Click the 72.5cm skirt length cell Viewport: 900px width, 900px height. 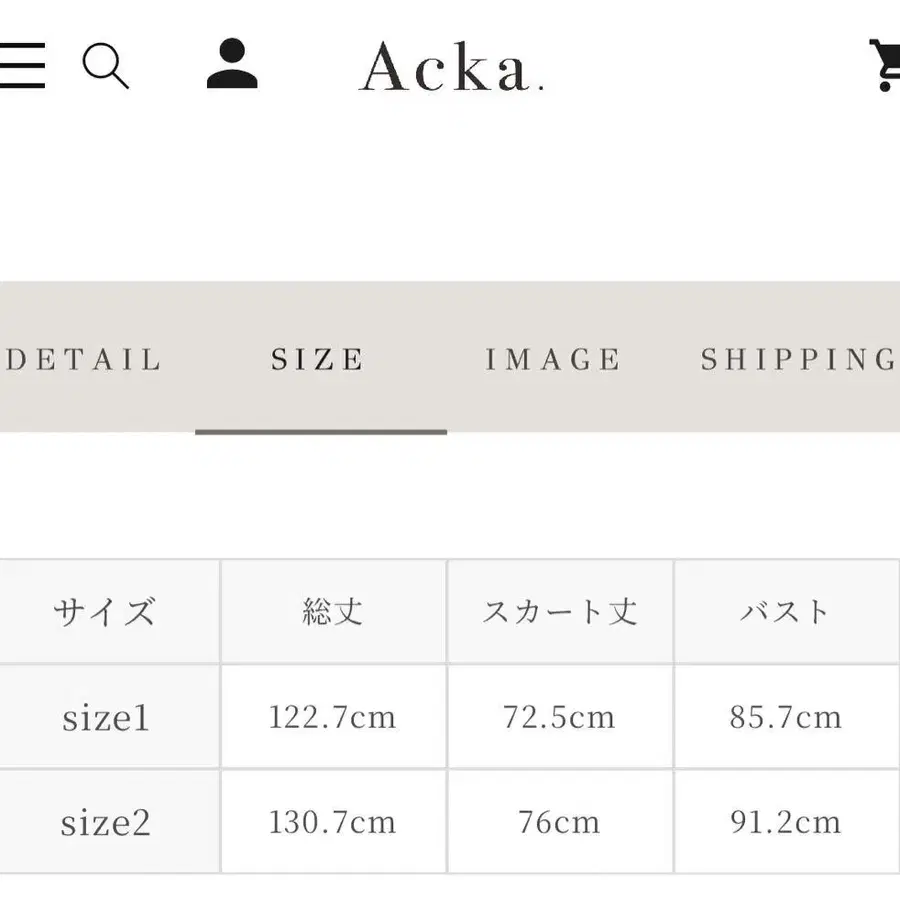pos(560,716)
